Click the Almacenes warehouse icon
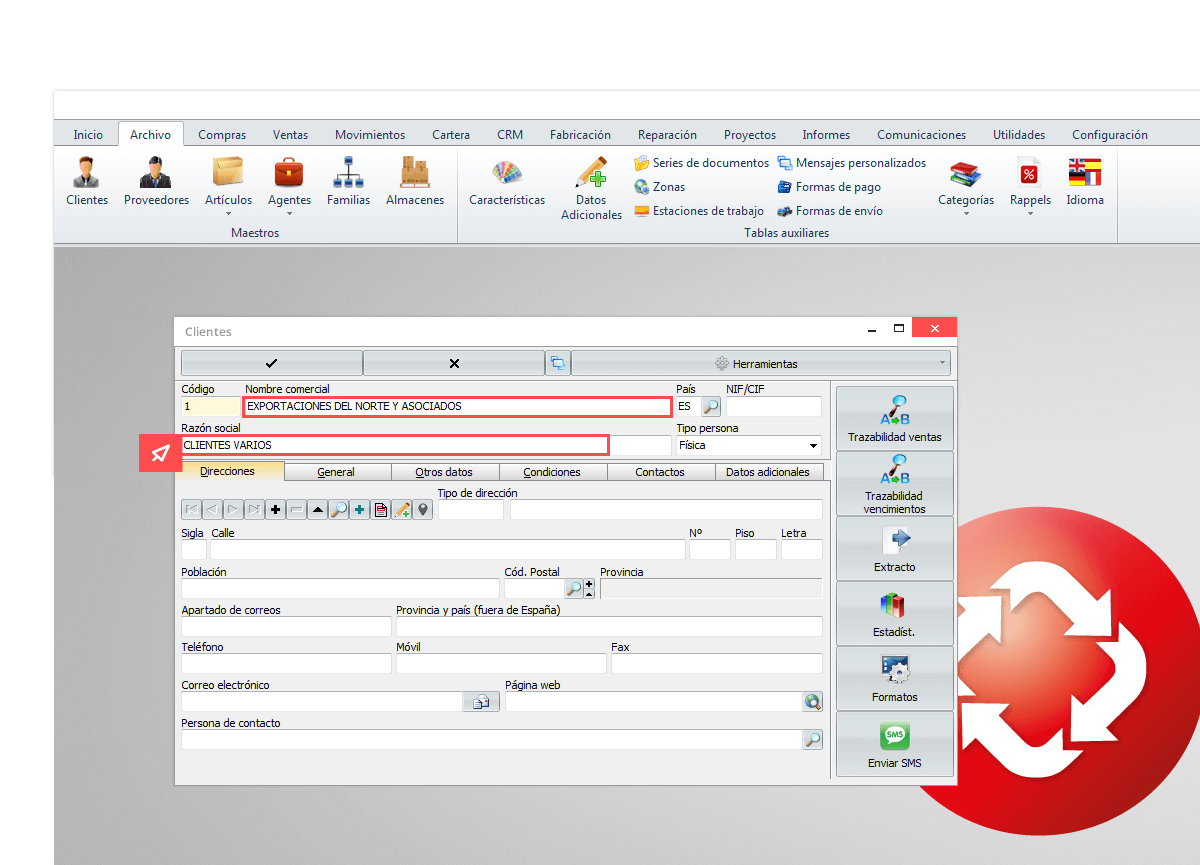 pyautogui.click(x=414, y=182)
